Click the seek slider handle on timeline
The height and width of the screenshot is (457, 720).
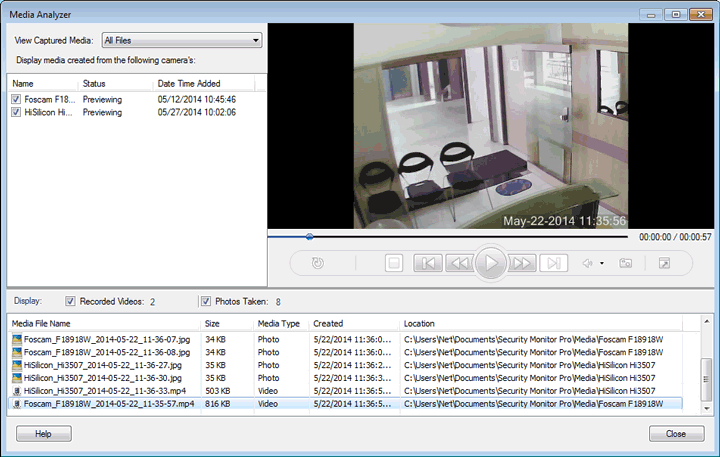tap(309, 237)
